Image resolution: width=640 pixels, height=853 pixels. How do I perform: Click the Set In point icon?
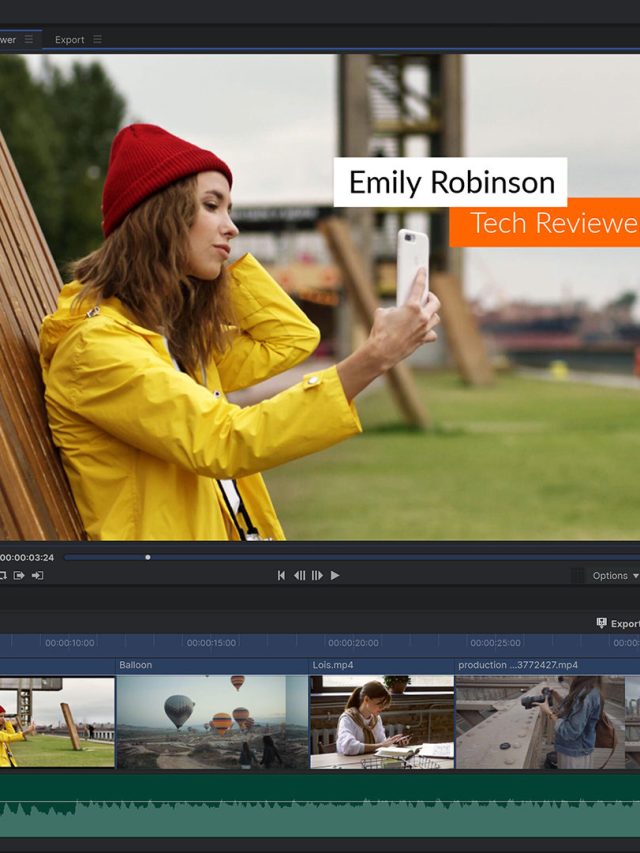19,575
